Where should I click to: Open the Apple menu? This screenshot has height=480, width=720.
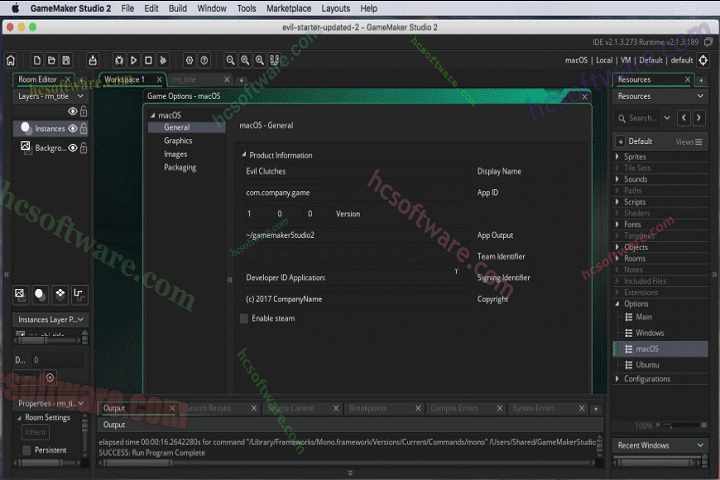[x=15, y=8]
